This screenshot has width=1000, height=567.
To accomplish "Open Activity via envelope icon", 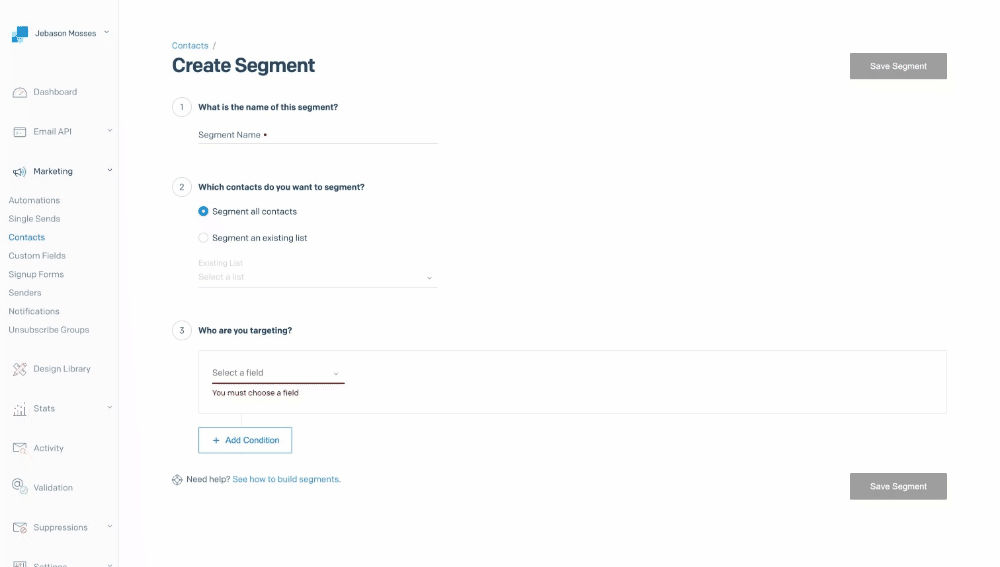I will click(x=20, y=448).
